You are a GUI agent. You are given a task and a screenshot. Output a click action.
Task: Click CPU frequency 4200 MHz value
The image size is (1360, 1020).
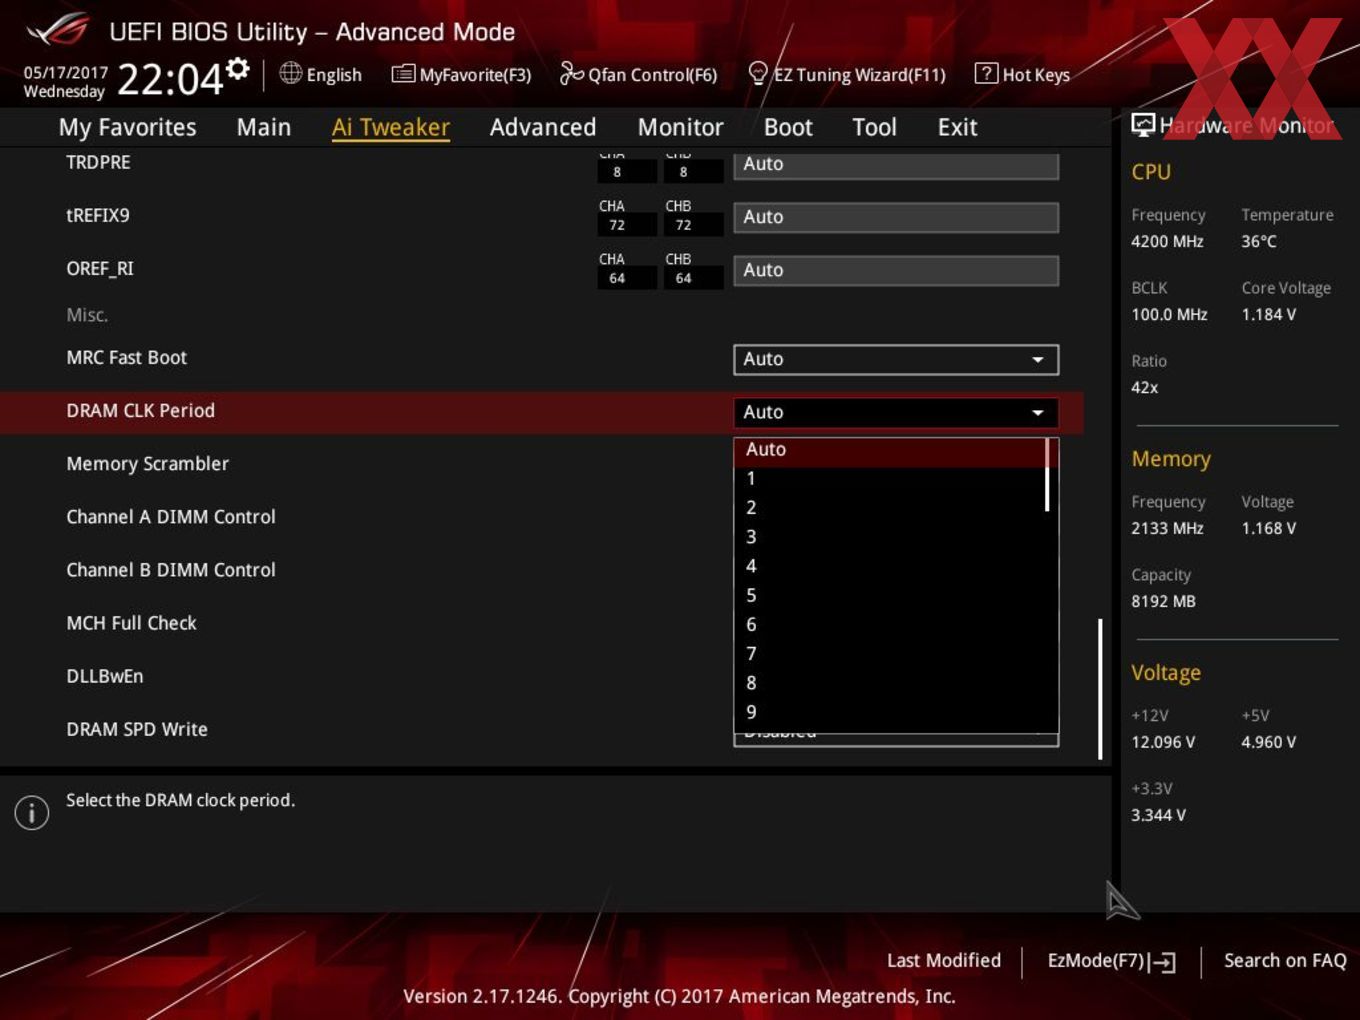(1167, 241)
